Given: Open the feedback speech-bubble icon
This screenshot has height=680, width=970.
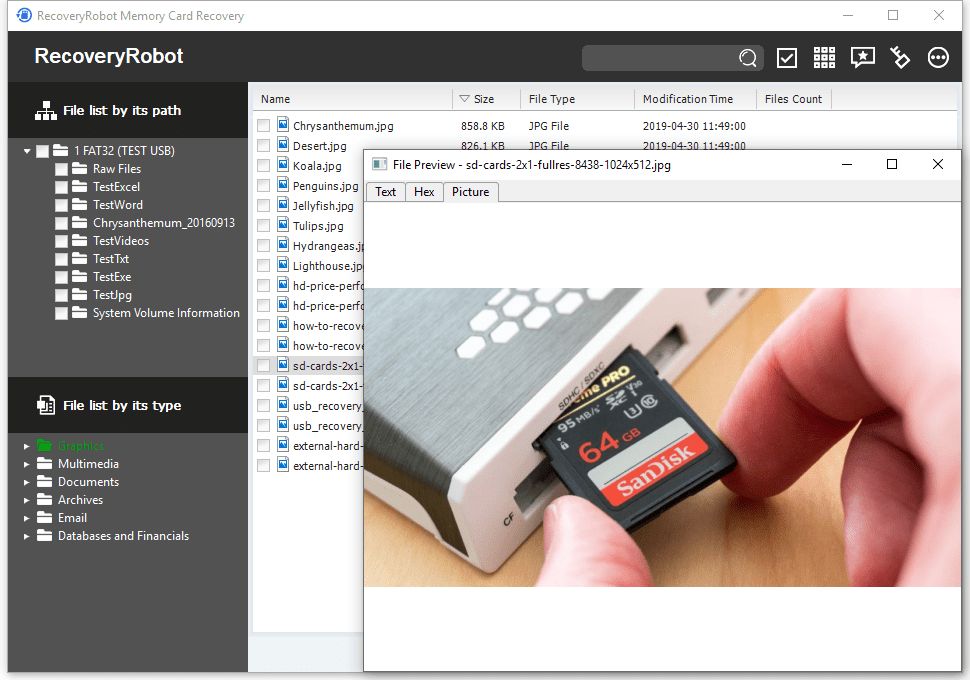Looking at the screenshot, I should (862, 57).
